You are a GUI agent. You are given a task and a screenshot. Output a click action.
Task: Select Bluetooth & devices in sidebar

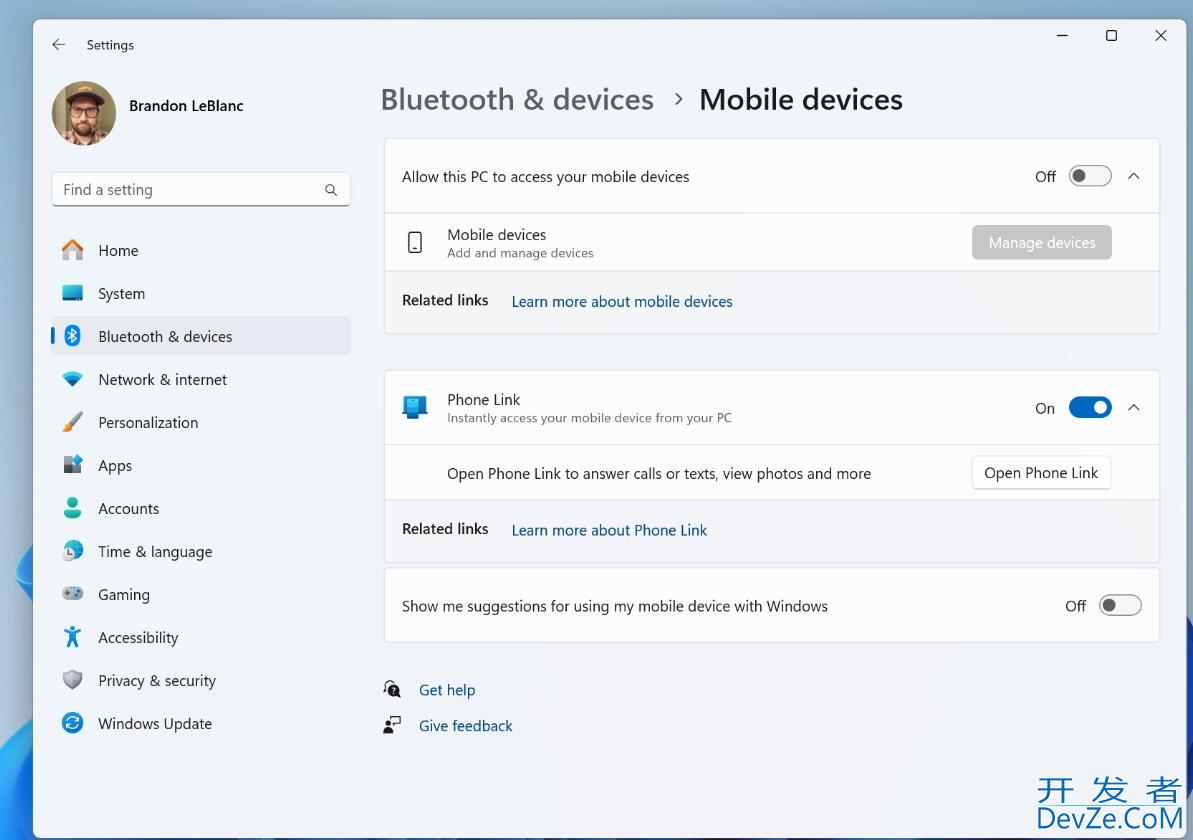click(x=201, y=336)
